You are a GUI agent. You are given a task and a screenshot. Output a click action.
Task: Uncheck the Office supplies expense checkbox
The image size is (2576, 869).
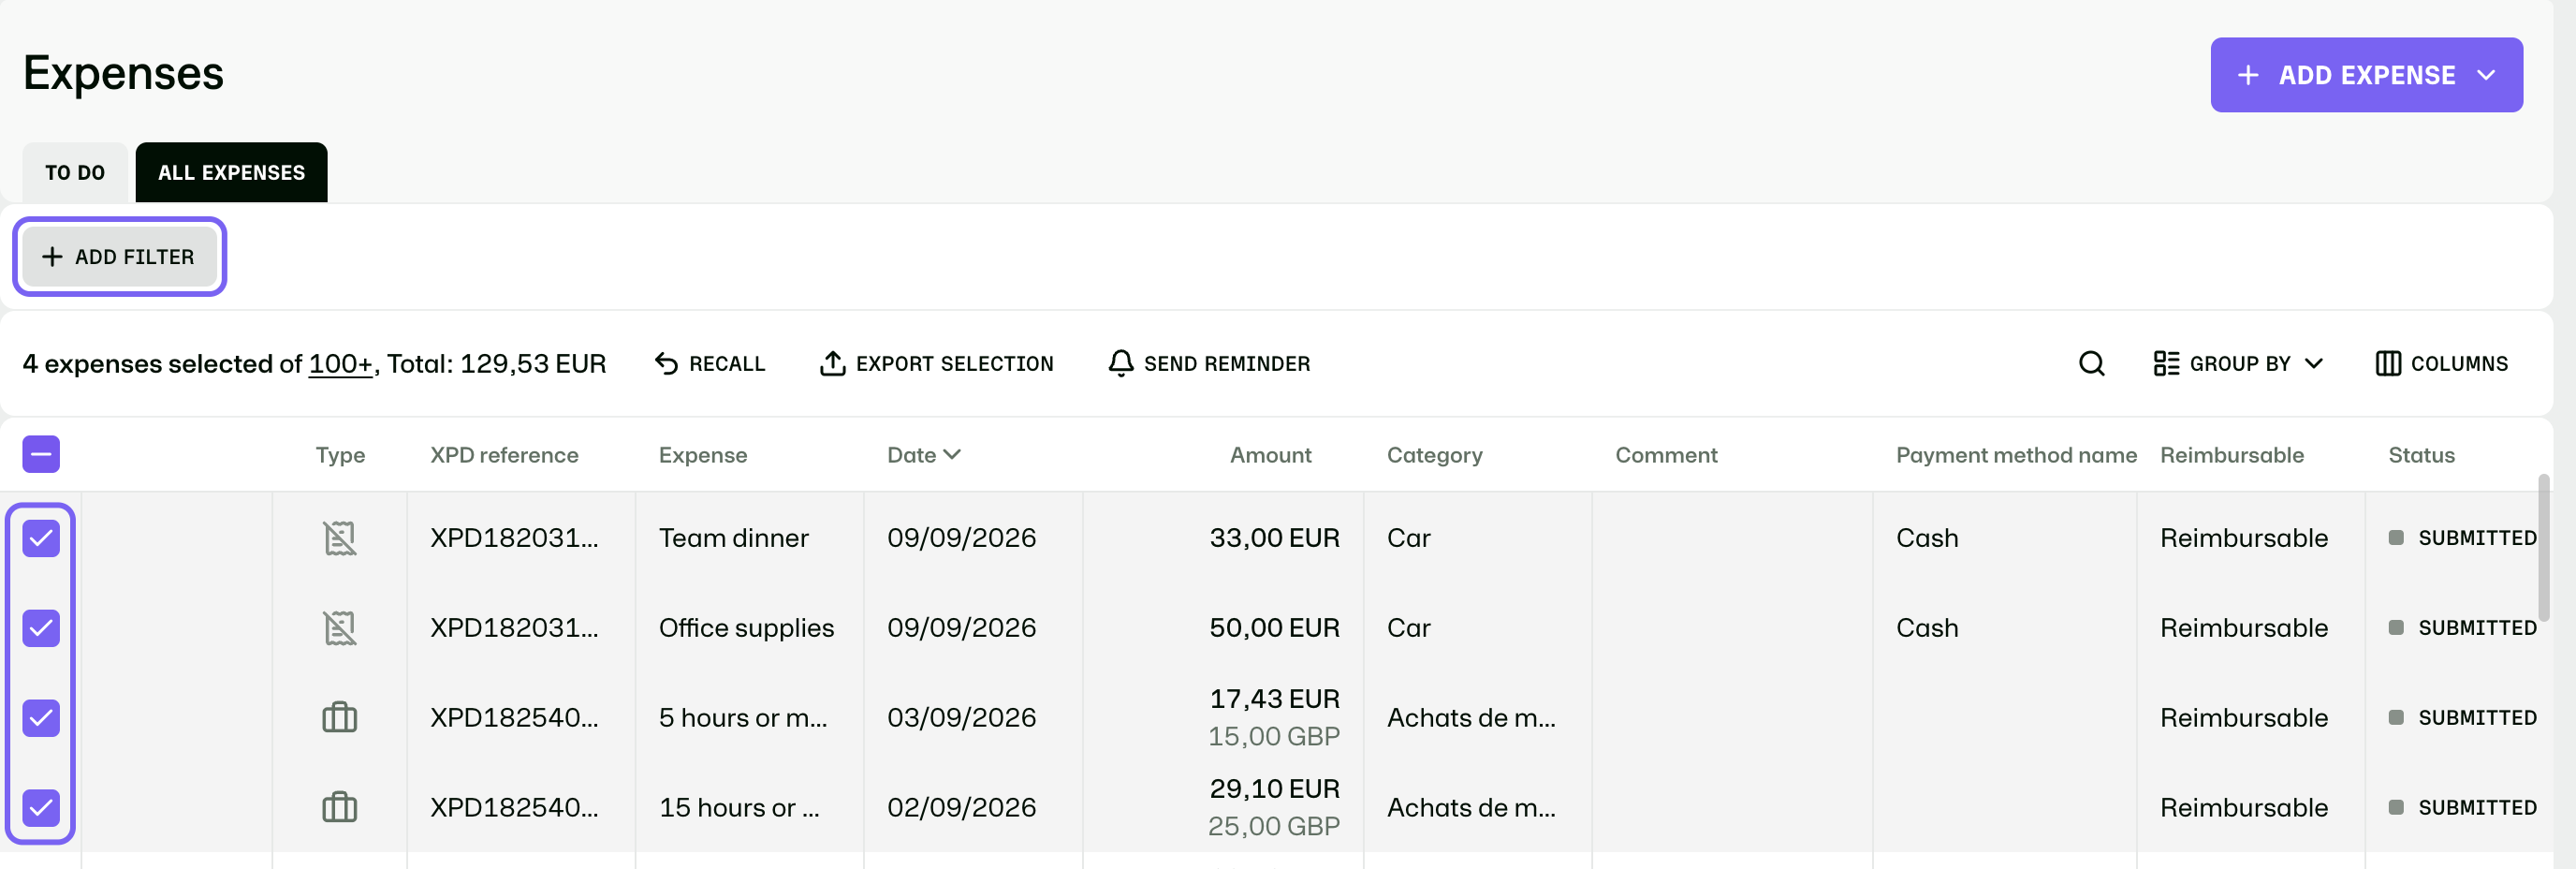41,628
